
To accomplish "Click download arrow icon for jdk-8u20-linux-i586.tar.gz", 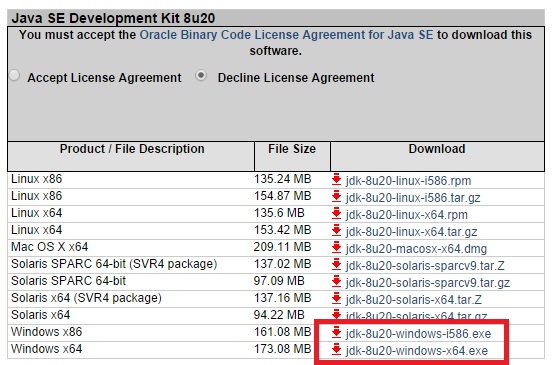I will pyautogui.click(x=336, y=196).
